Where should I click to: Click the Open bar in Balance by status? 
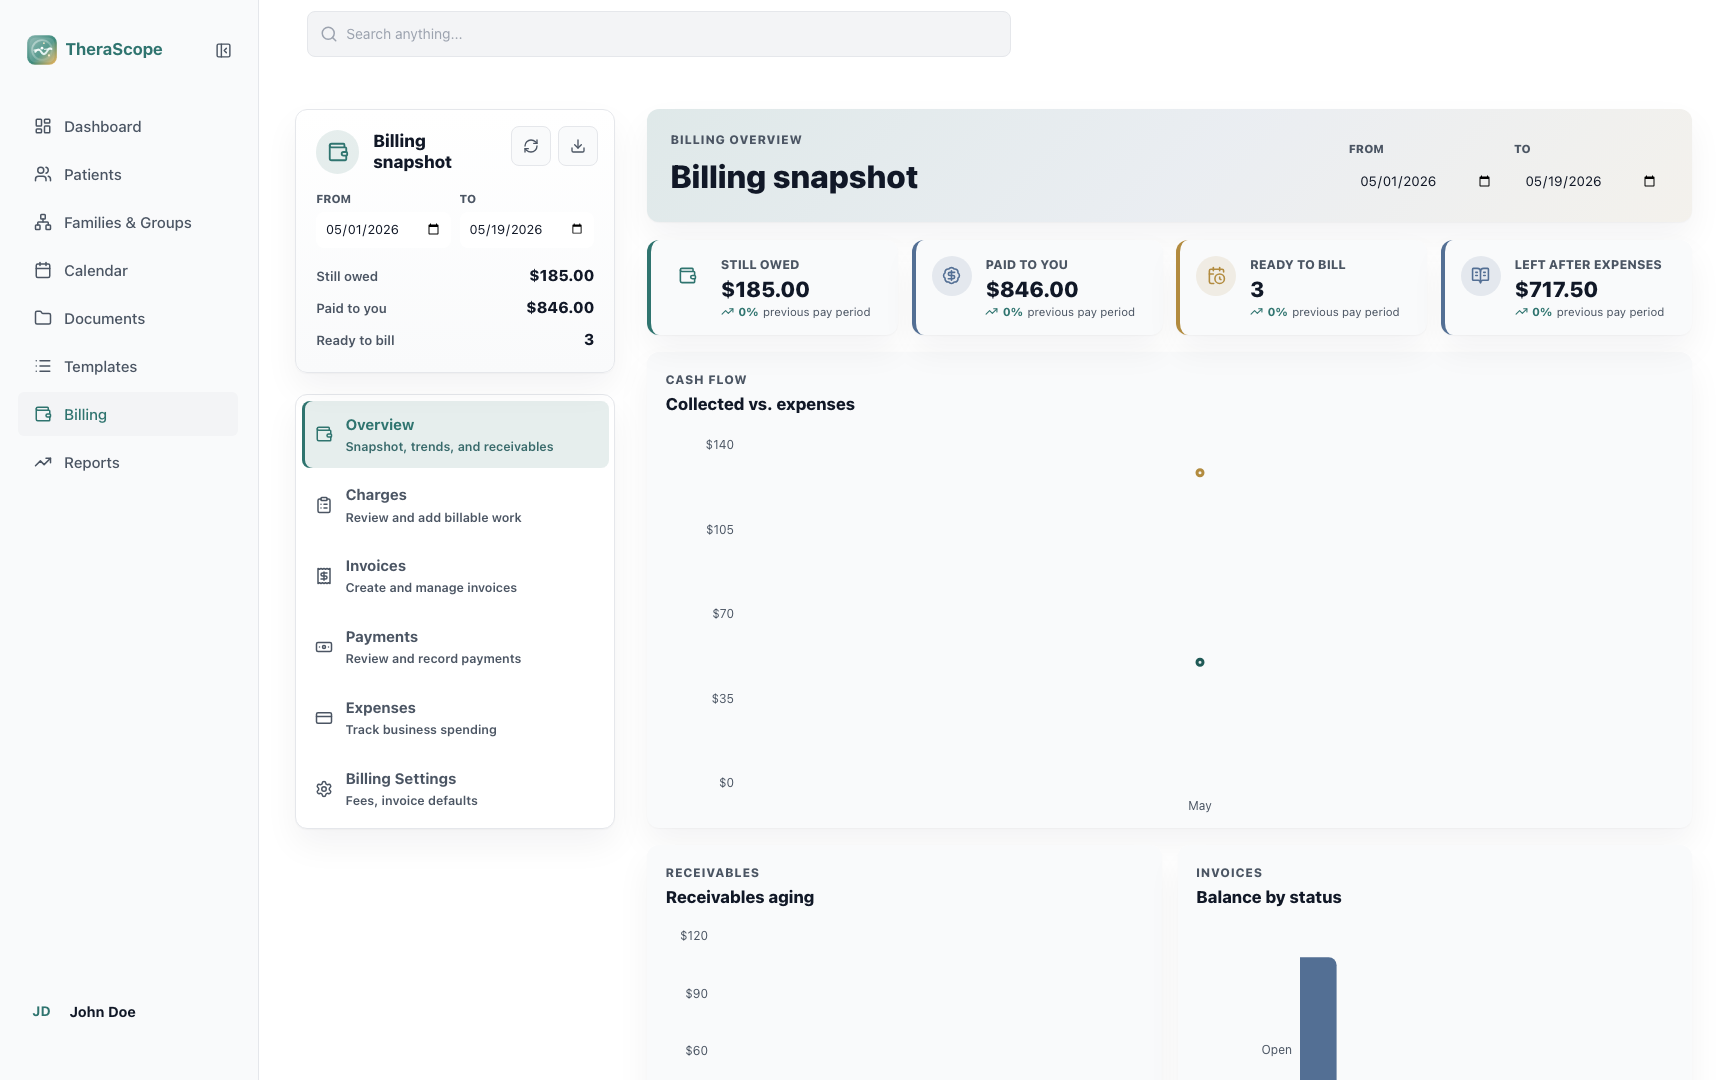(x=1318, y=1018)
